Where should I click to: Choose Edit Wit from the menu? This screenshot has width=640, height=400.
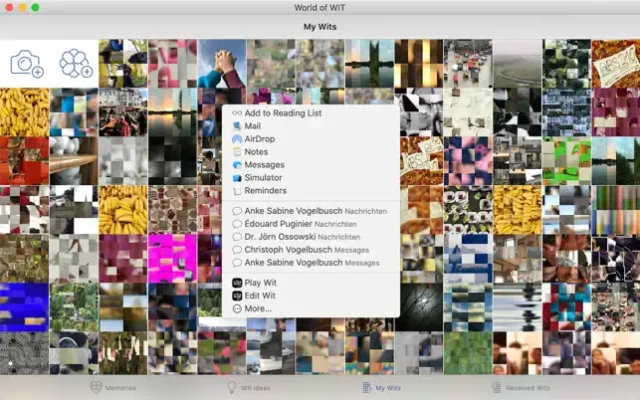coord(259,296)
